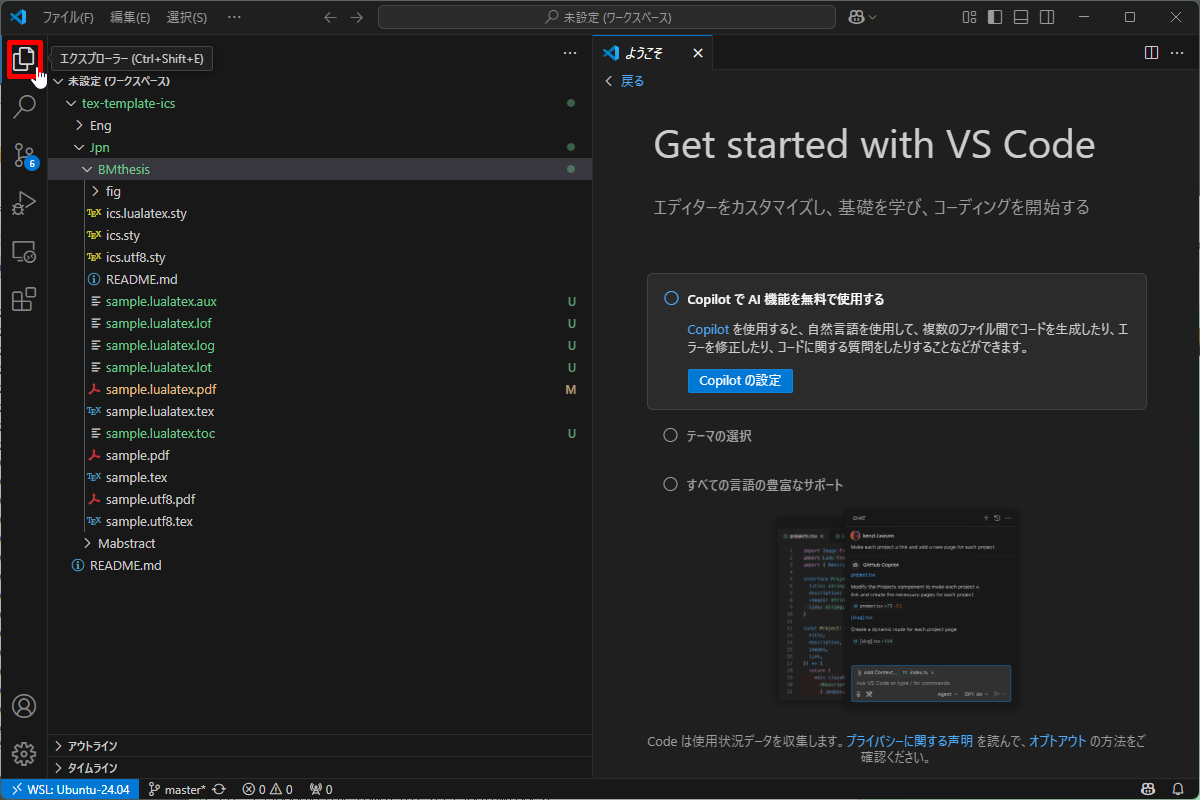Open ics.lualatex.sty file
Image resolution: width=1200 pixels, height=800 pixels.
146,213
